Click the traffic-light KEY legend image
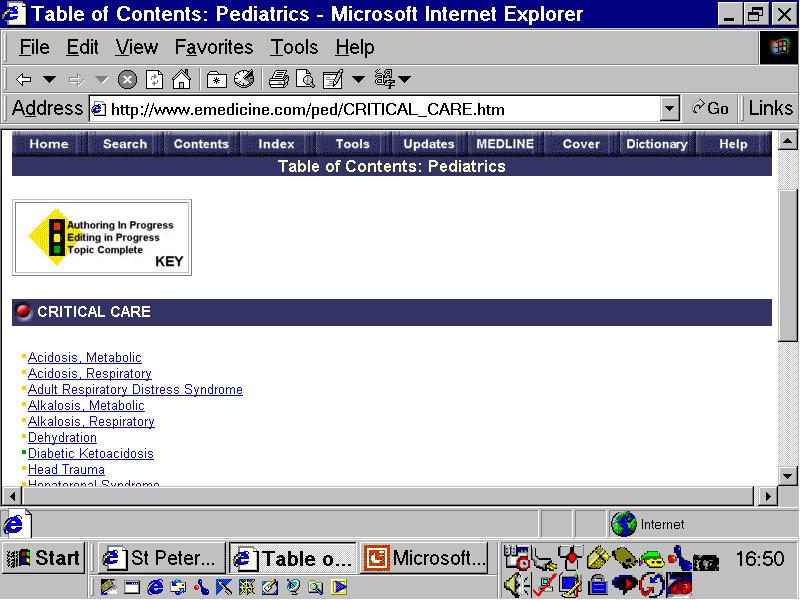 pyautogui.click(x=102, y=238)
